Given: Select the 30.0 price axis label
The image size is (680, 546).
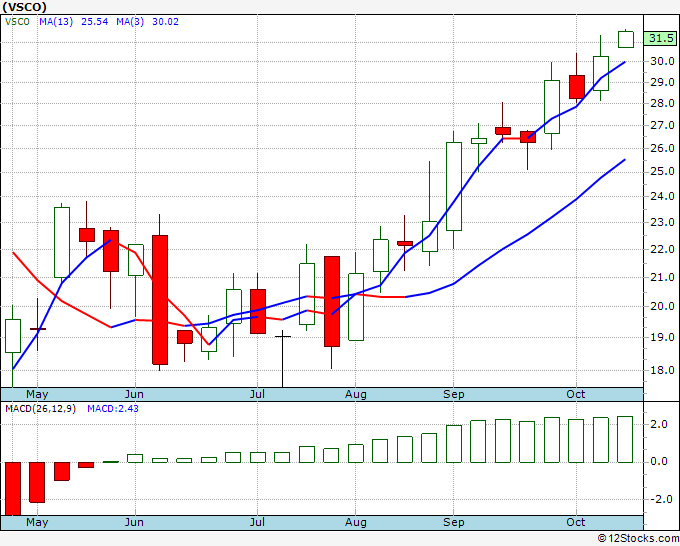Looking at the screenshot, I should tap(662, 61).
